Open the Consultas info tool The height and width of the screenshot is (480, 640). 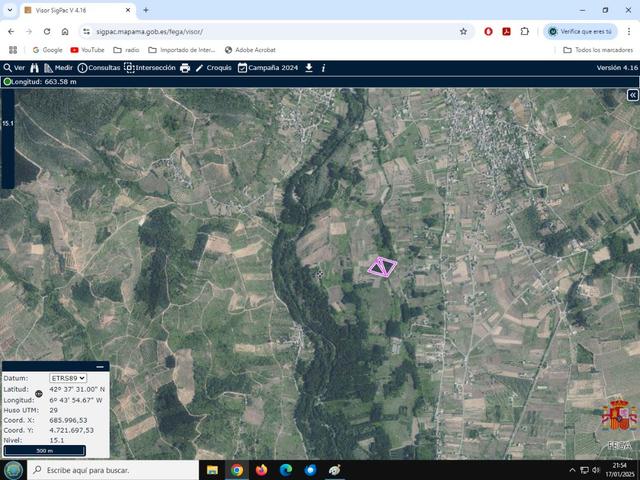coord(98,67)
